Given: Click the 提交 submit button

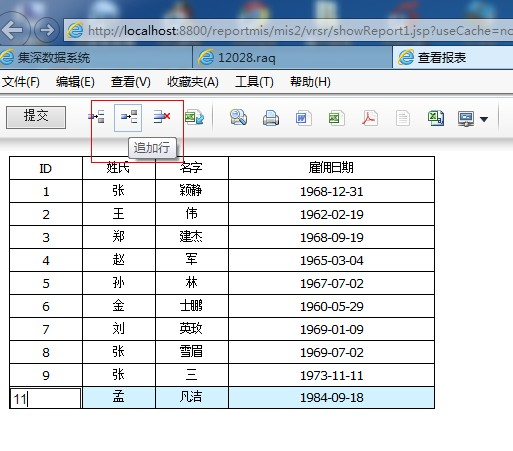Looking at the screenshot, I should (x=36, y=117).
